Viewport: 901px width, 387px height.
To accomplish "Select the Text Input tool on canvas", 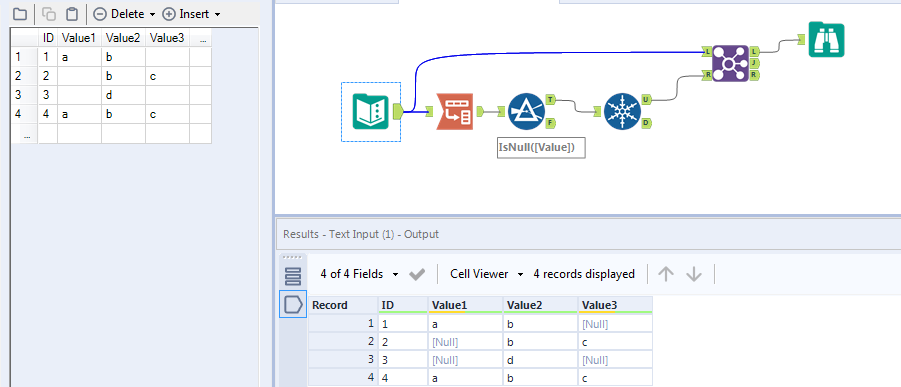I will [x=371, y=112].
